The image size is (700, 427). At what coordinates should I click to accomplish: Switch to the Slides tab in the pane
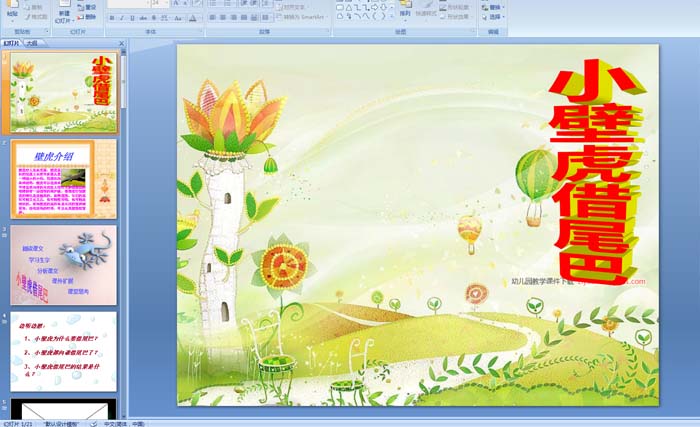click(x=12, y=44)
